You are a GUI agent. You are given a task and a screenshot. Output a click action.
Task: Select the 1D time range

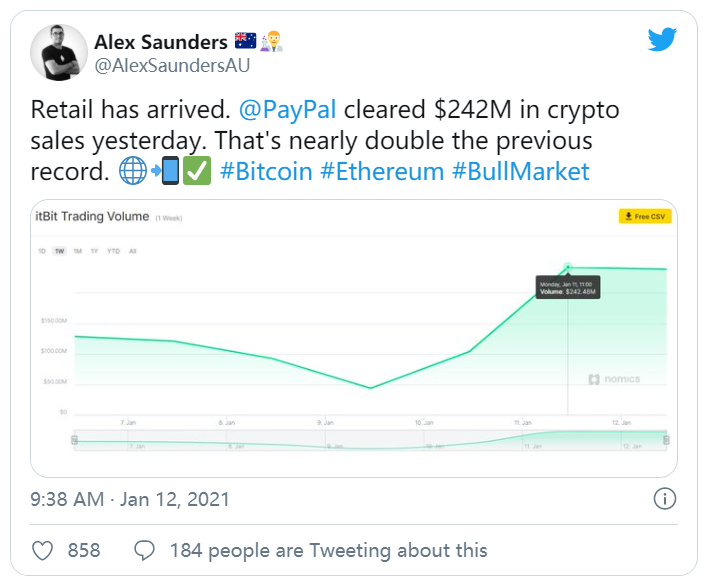[42, 251]
